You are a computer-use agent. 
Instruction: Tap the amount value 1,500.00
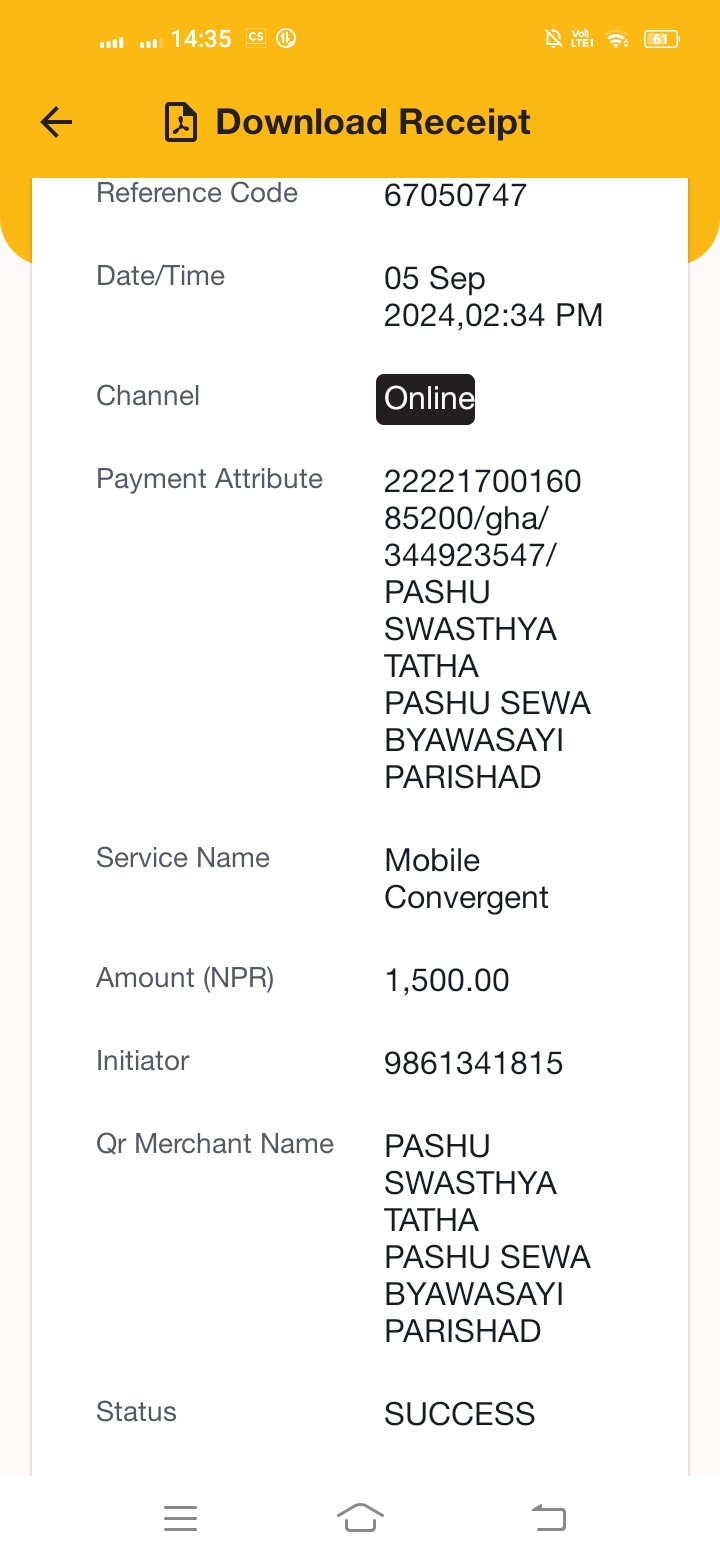click(447, 980)
